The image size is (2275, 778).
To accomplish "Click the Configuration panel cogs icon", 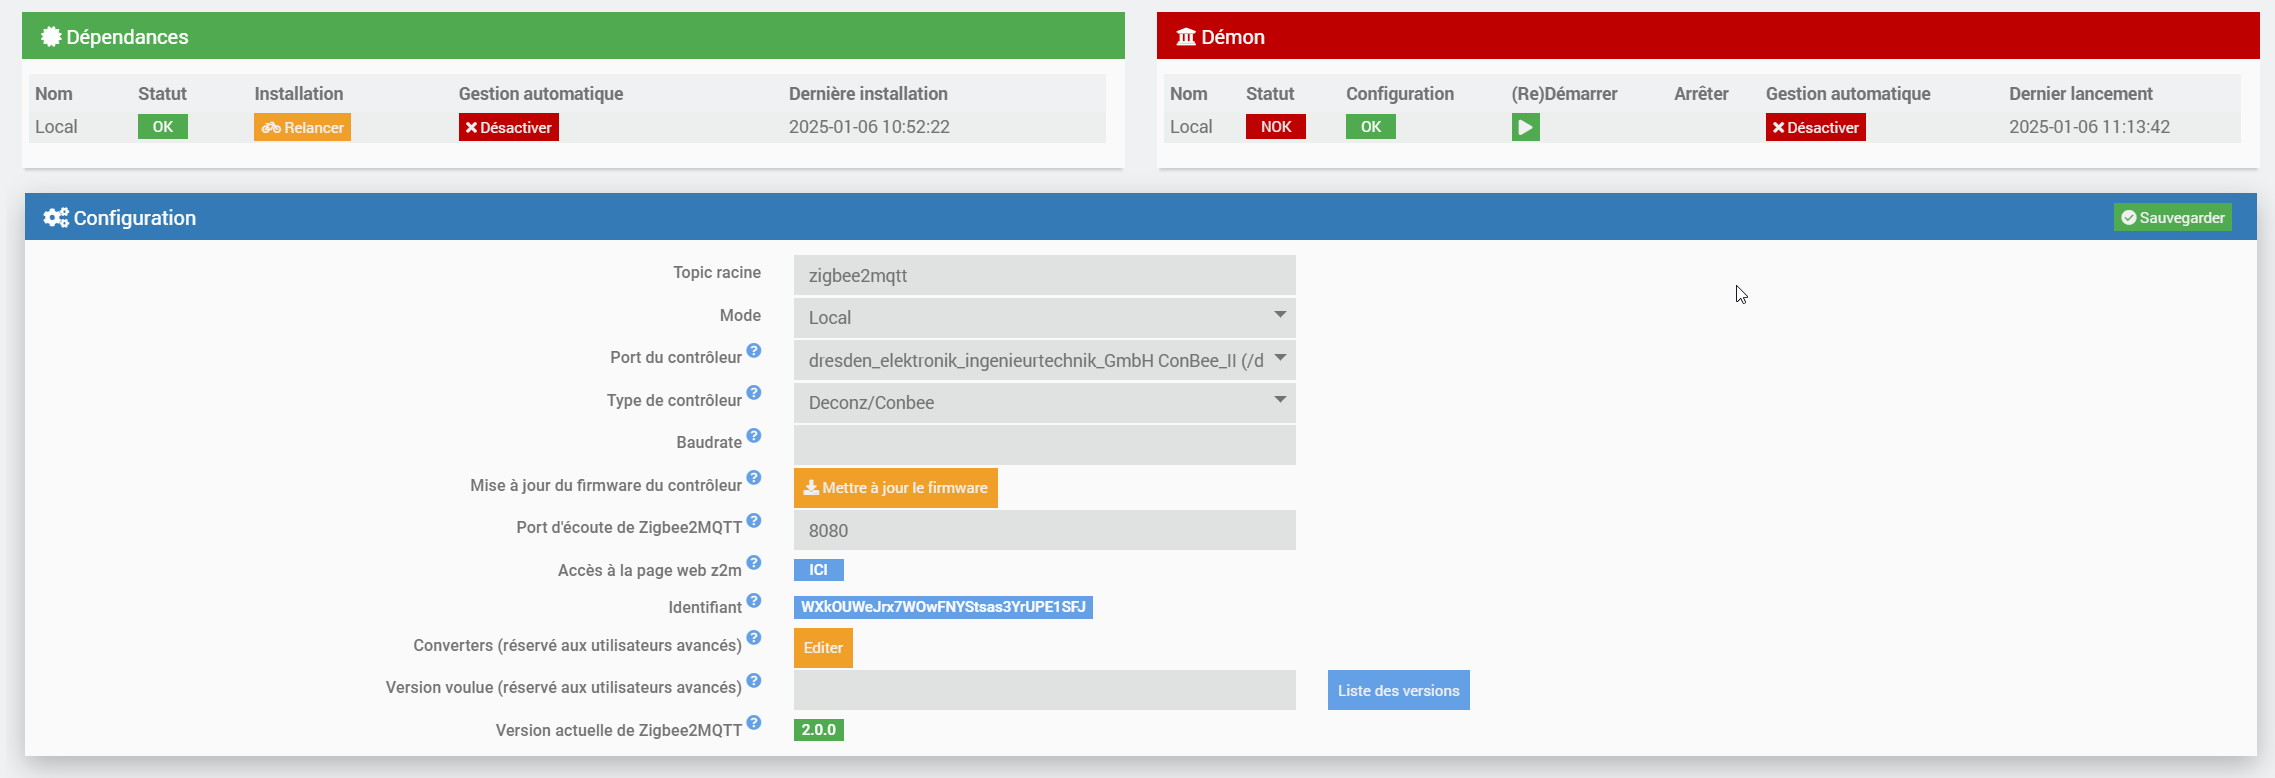I will click(56, 218).
